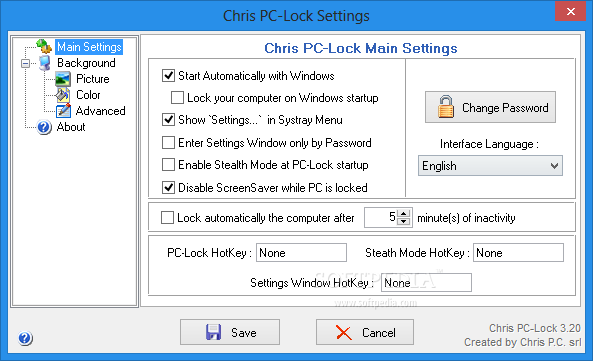Increase inactivity minutes with up arrow
The image size is (593, 361).
click(x=404, y=214)
